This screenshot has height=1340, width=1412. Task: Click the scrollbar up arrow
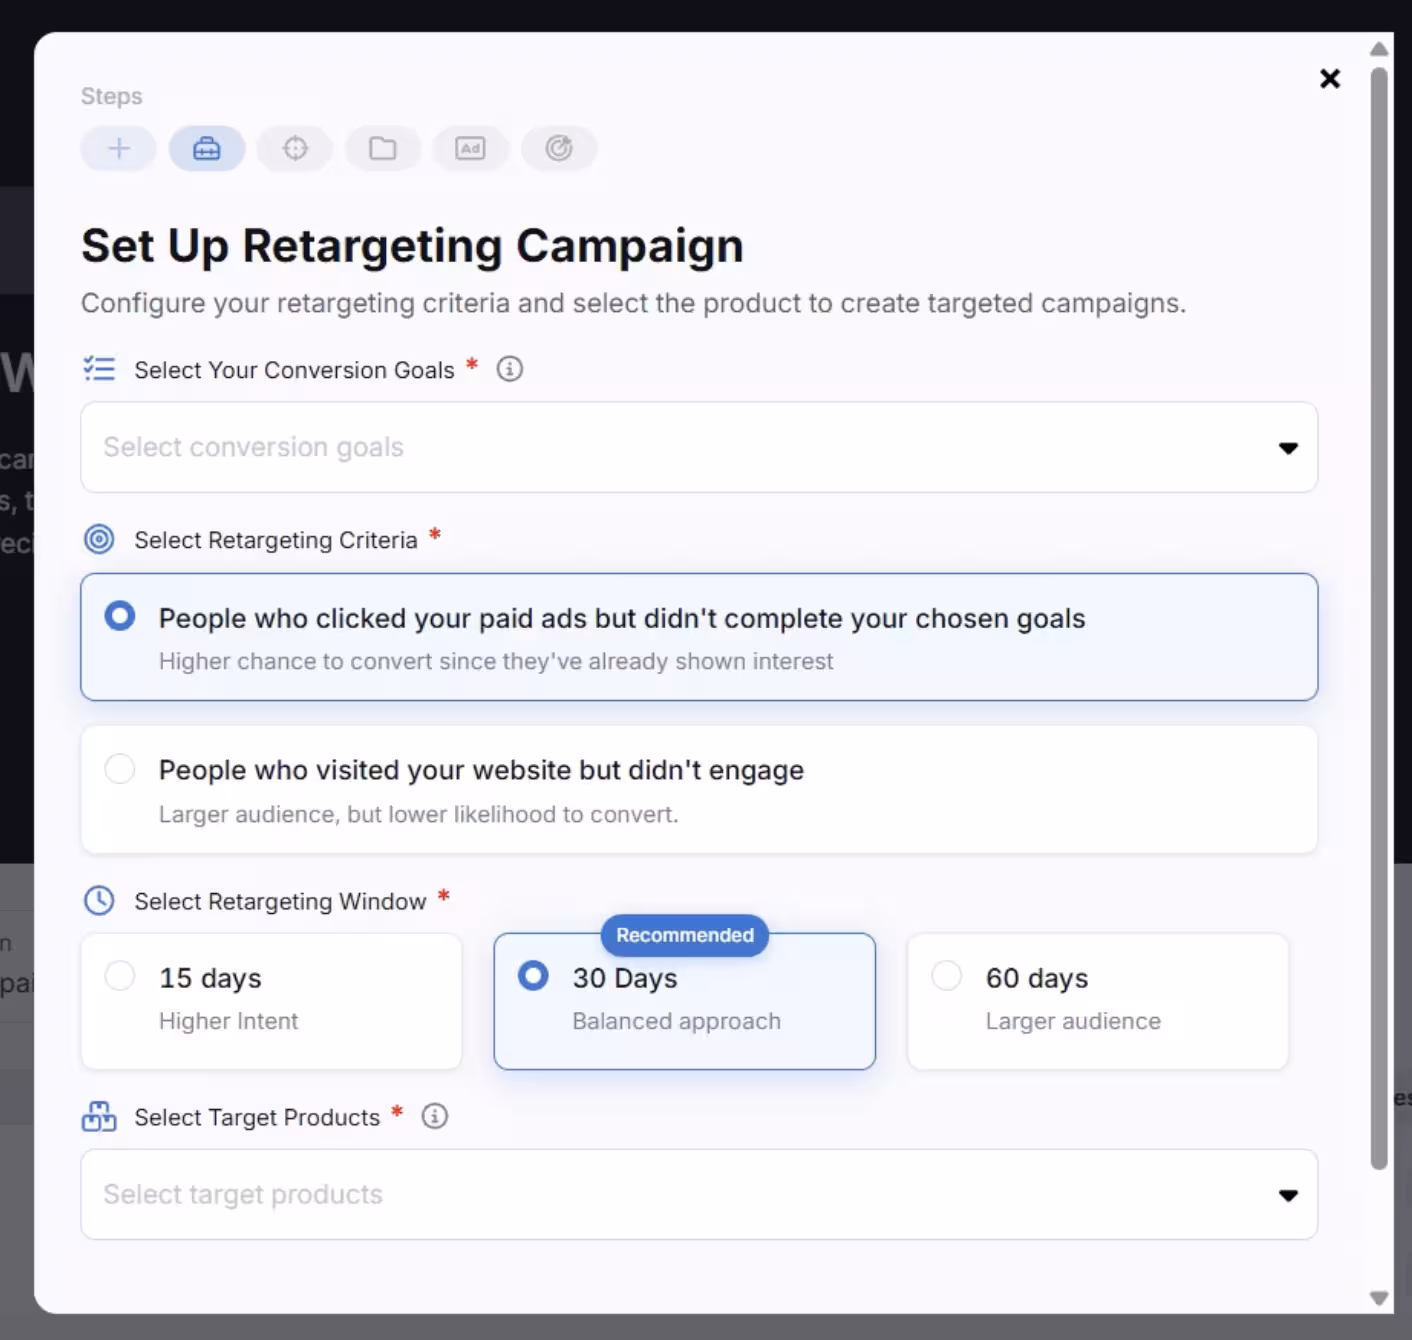pyautogui.click(x=1379, y=48)
